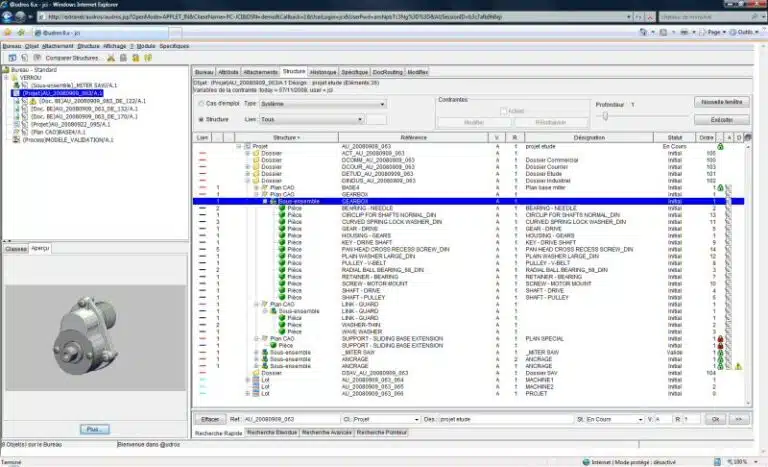Toggle the Activer checkbox under Contraintes

coord(506,111)
